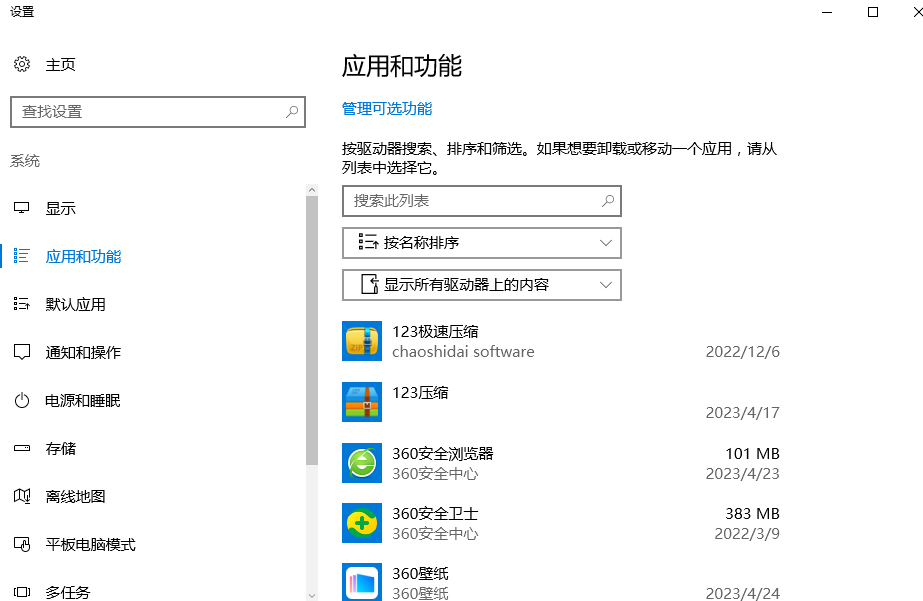923x601 pixels.
Task: Click the 2023/4/24 install date
Action: tap(743, 593)
